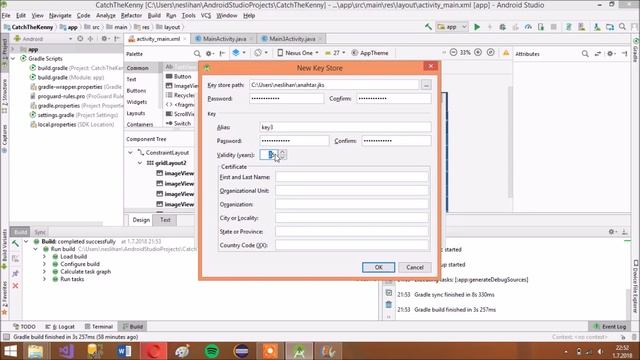
Task: Select the Layouts palette category
Action: tap(136, 113)
